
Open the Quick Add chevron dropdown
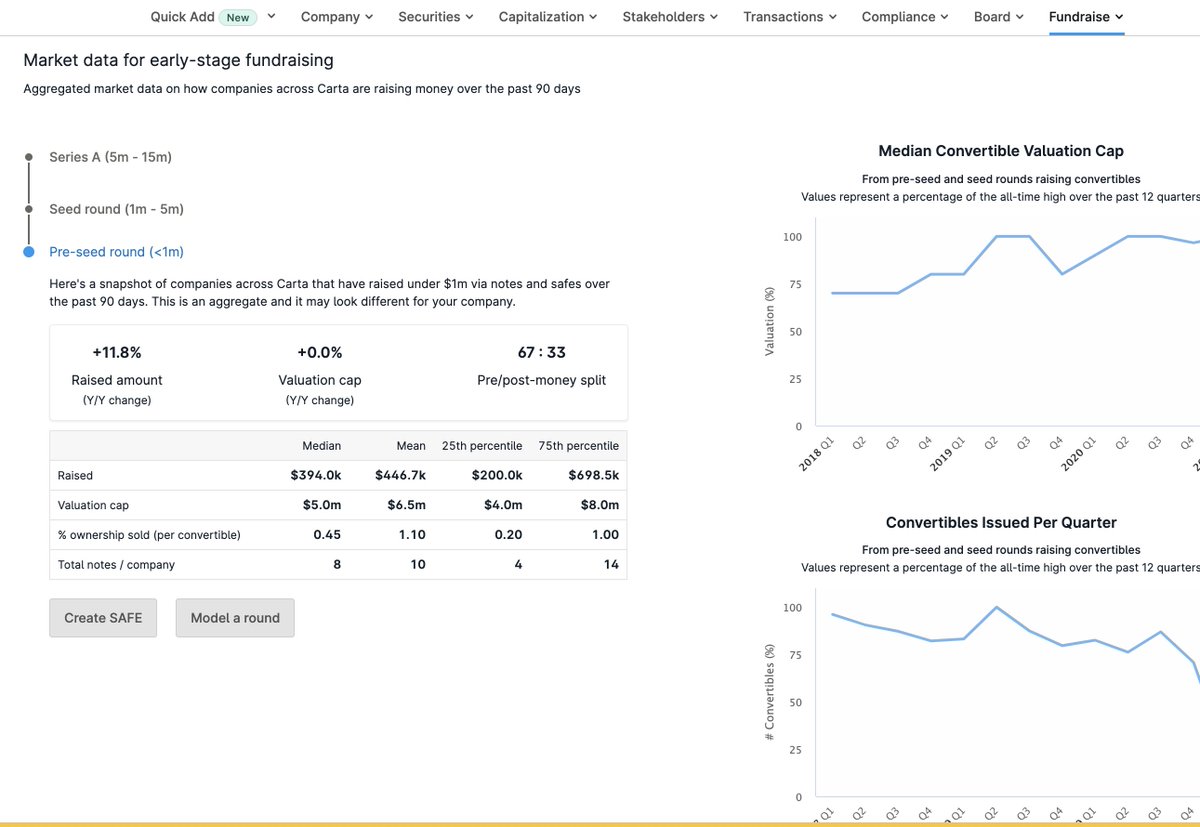click(x=271, y=16)
